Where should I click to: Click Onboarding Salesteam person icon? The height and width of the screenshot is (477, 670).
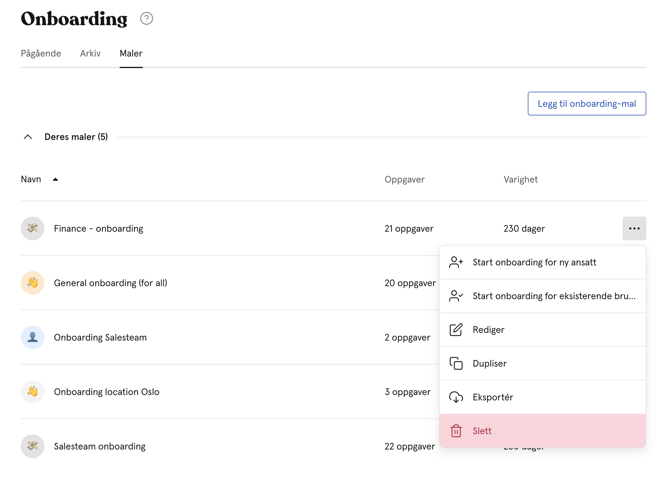coord(32,337)
